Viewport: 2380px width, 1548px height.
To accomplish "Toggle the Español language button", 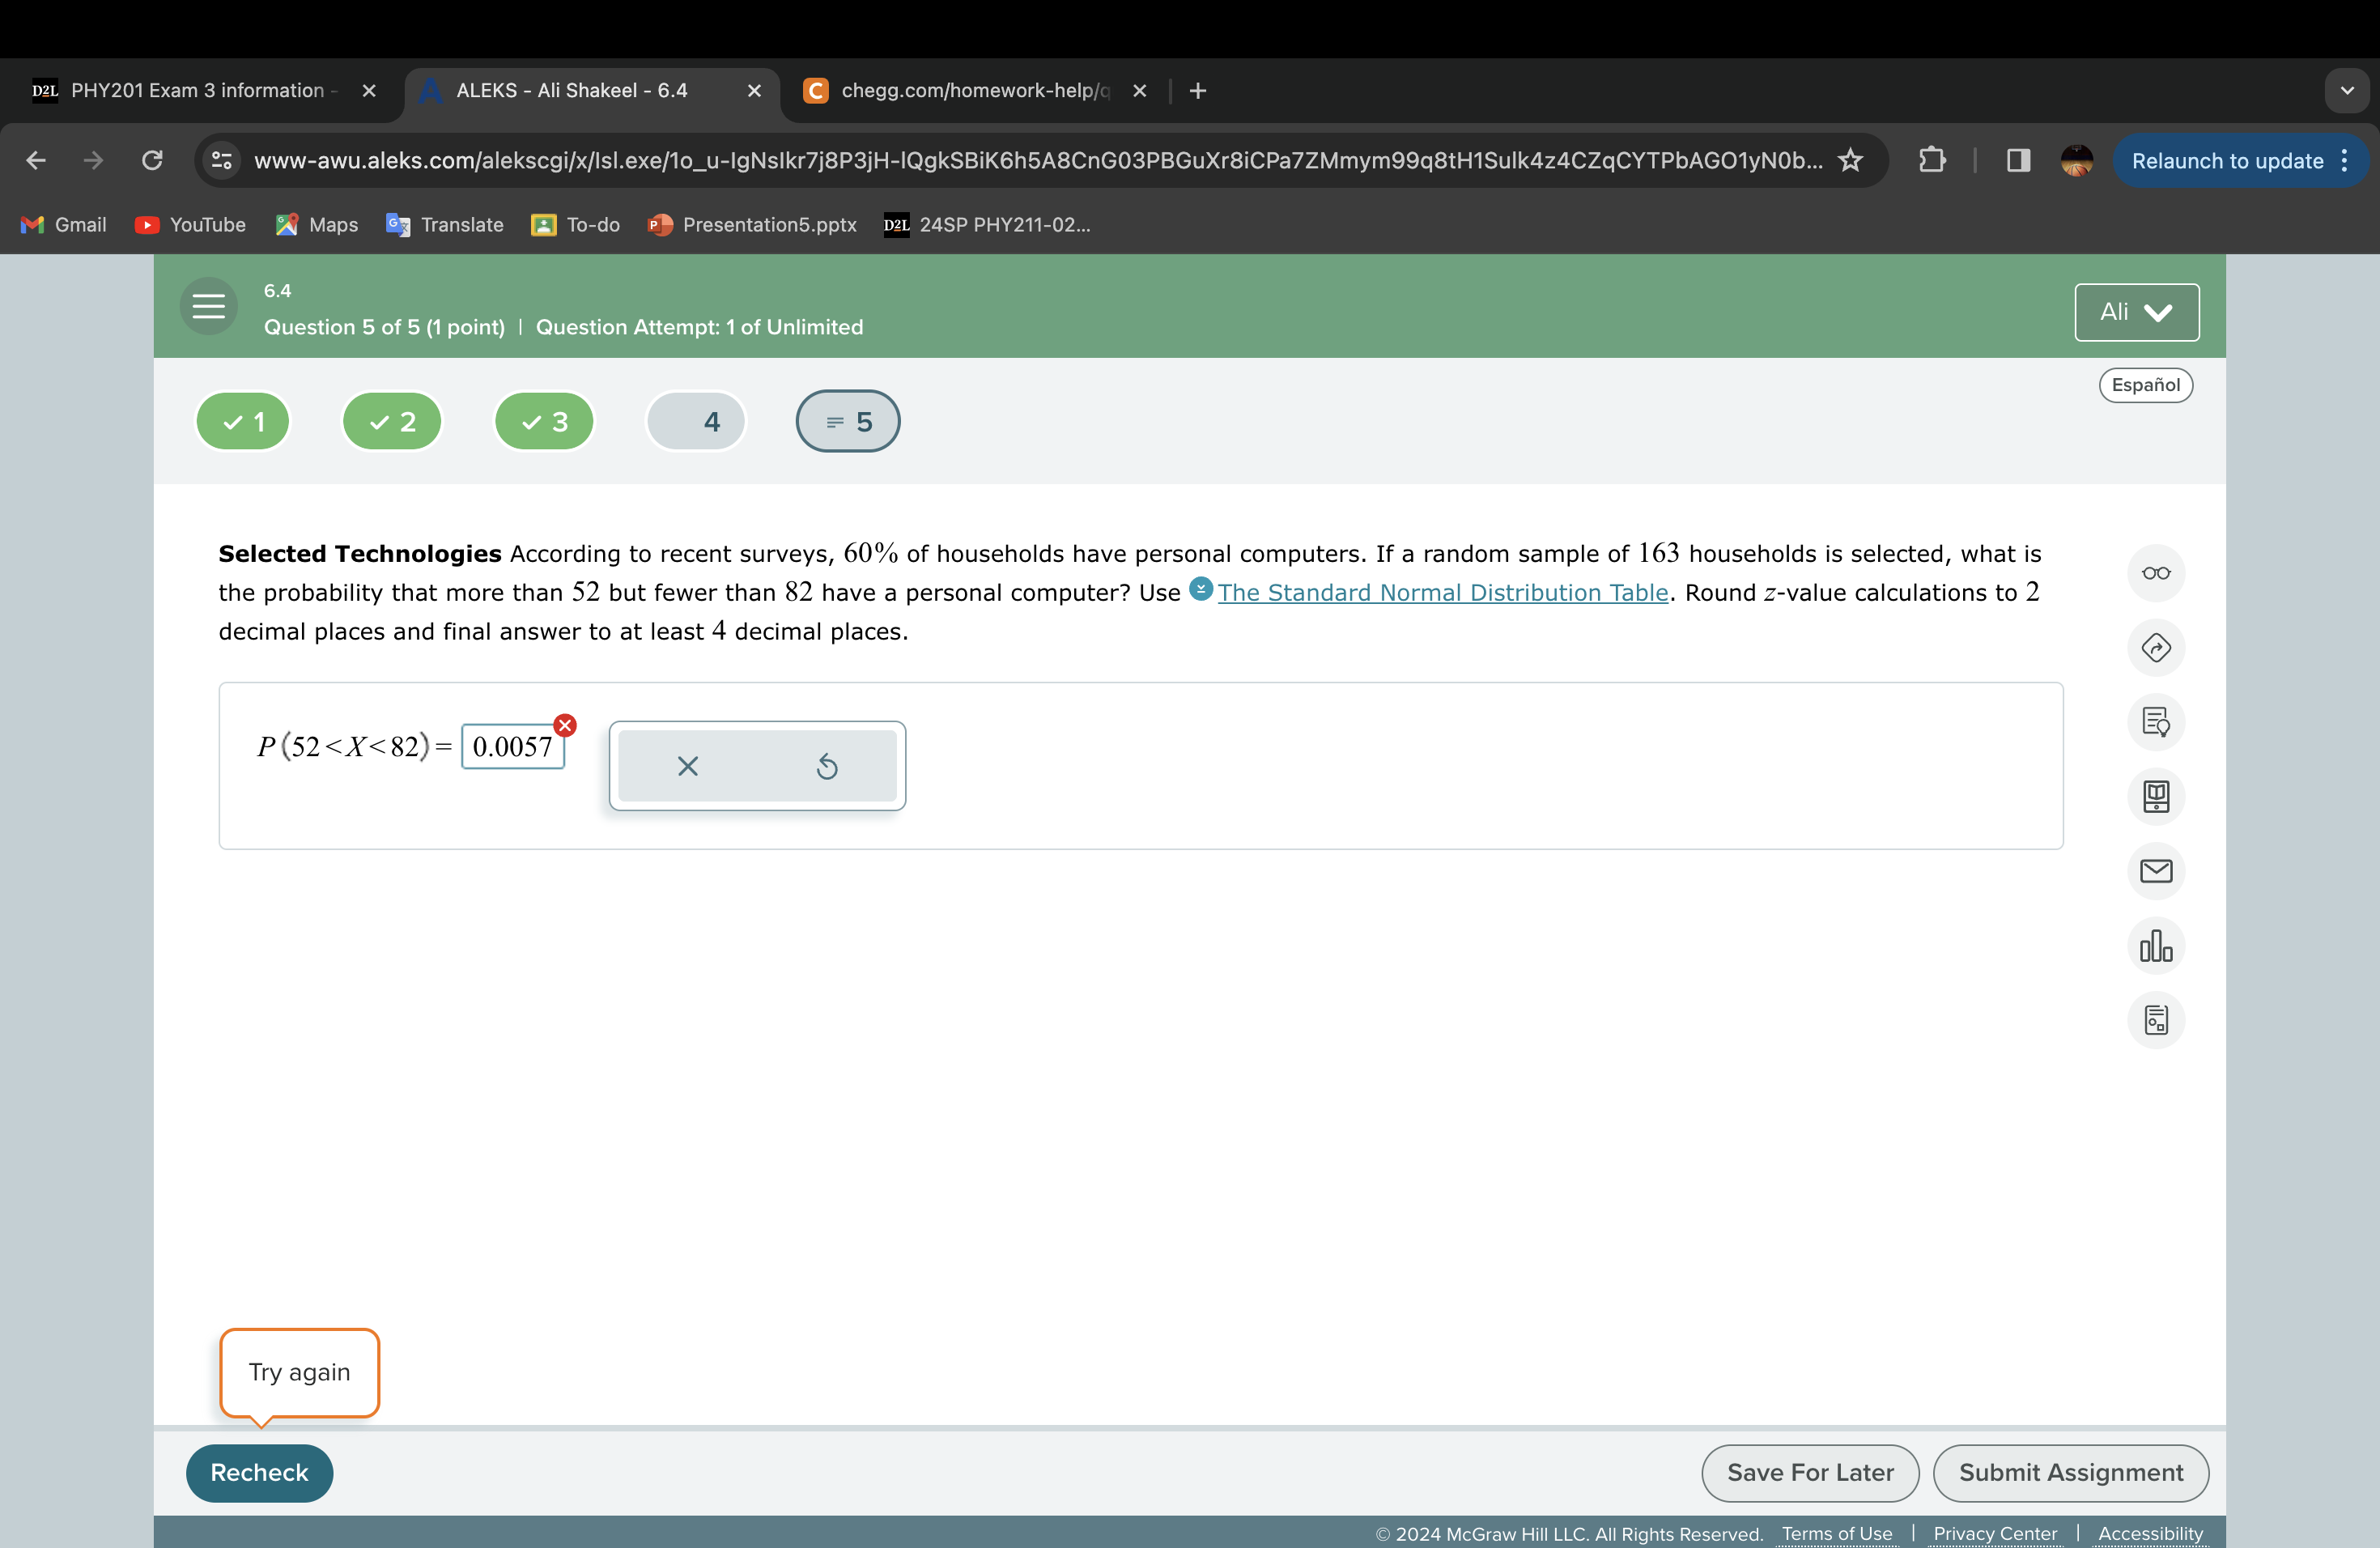I will coord(2145,385).
